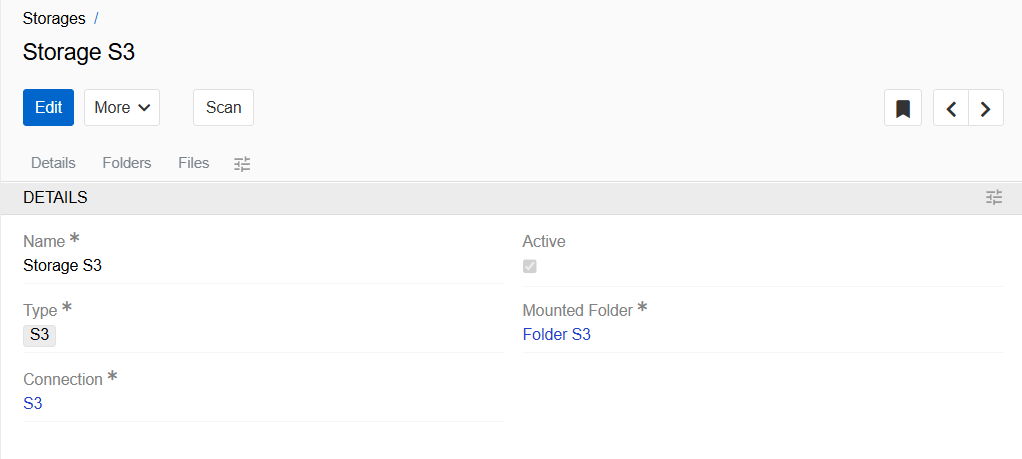Switch to the Folders tab

point(127,163)
